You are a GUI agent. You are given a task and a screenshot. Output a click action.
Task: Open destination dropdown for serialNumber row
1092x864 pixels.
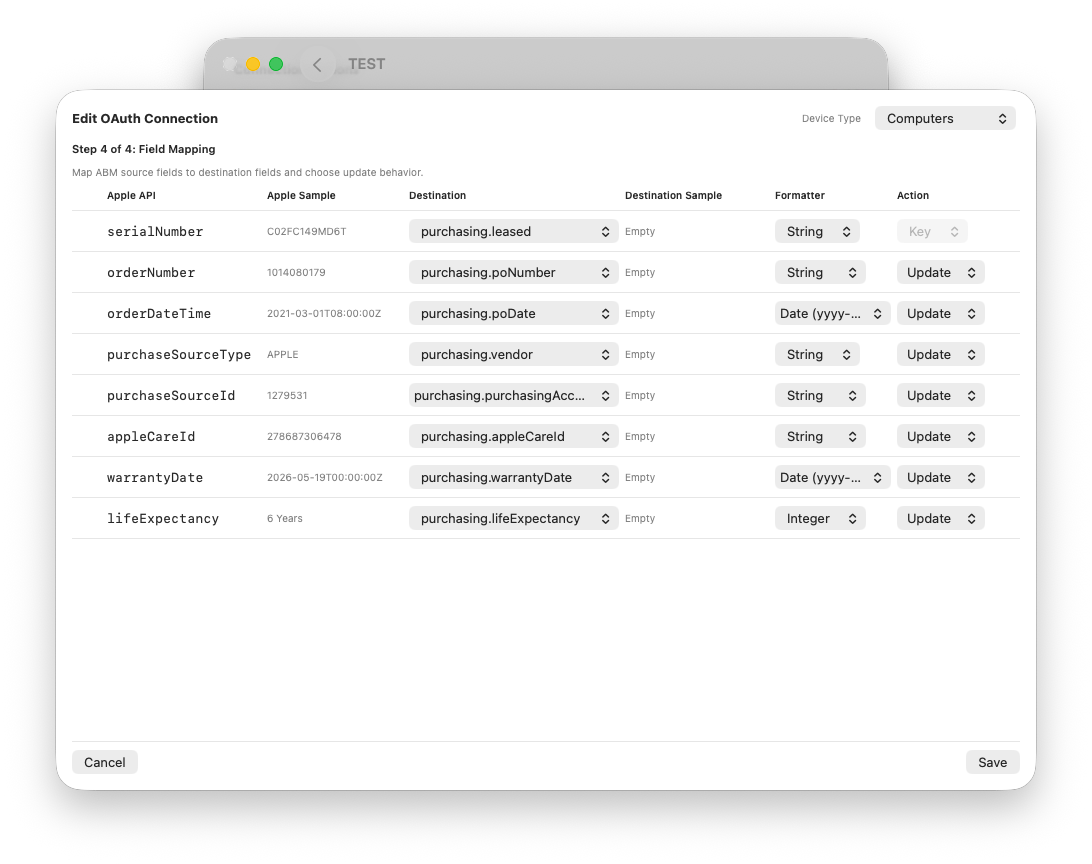coord(513,231)
